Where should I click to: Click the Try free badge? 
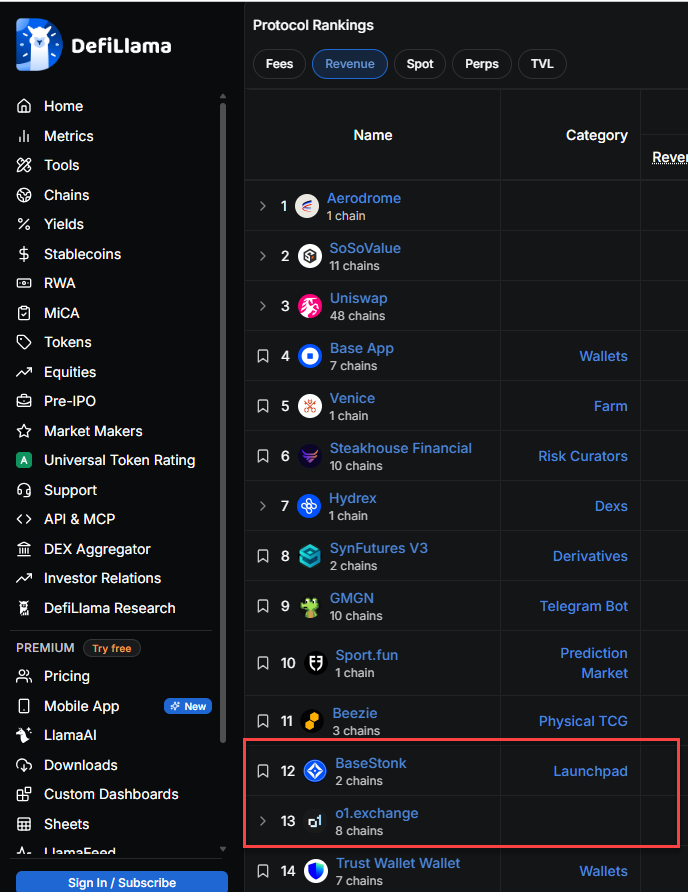(x=112, y=648)
